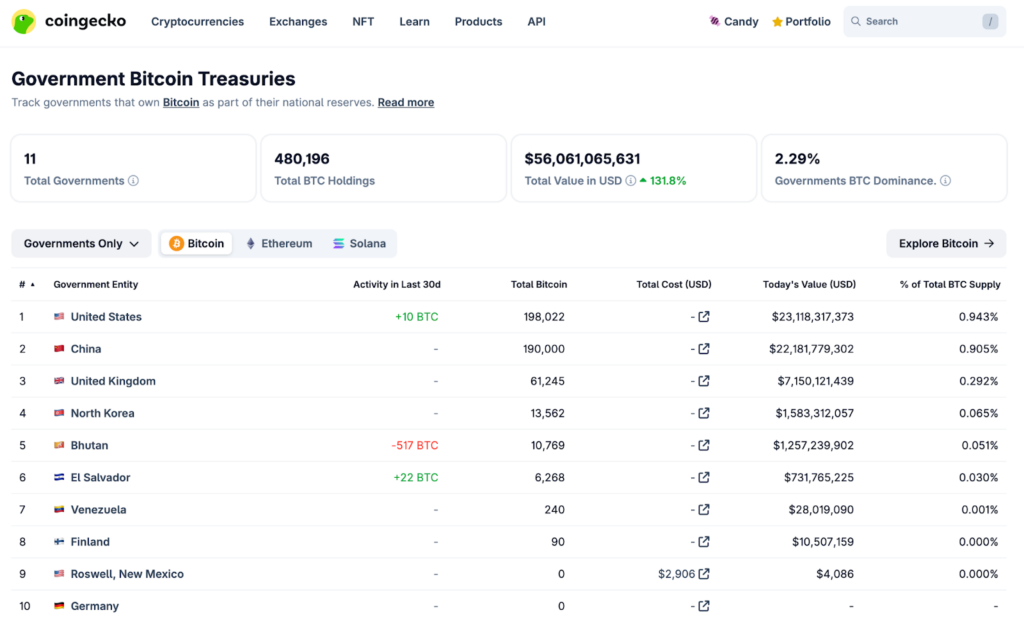Screen dimensions: 1024x620
Task: Open the El Salvador government entity
Action: pyautogui.click(x=100, y=477)
